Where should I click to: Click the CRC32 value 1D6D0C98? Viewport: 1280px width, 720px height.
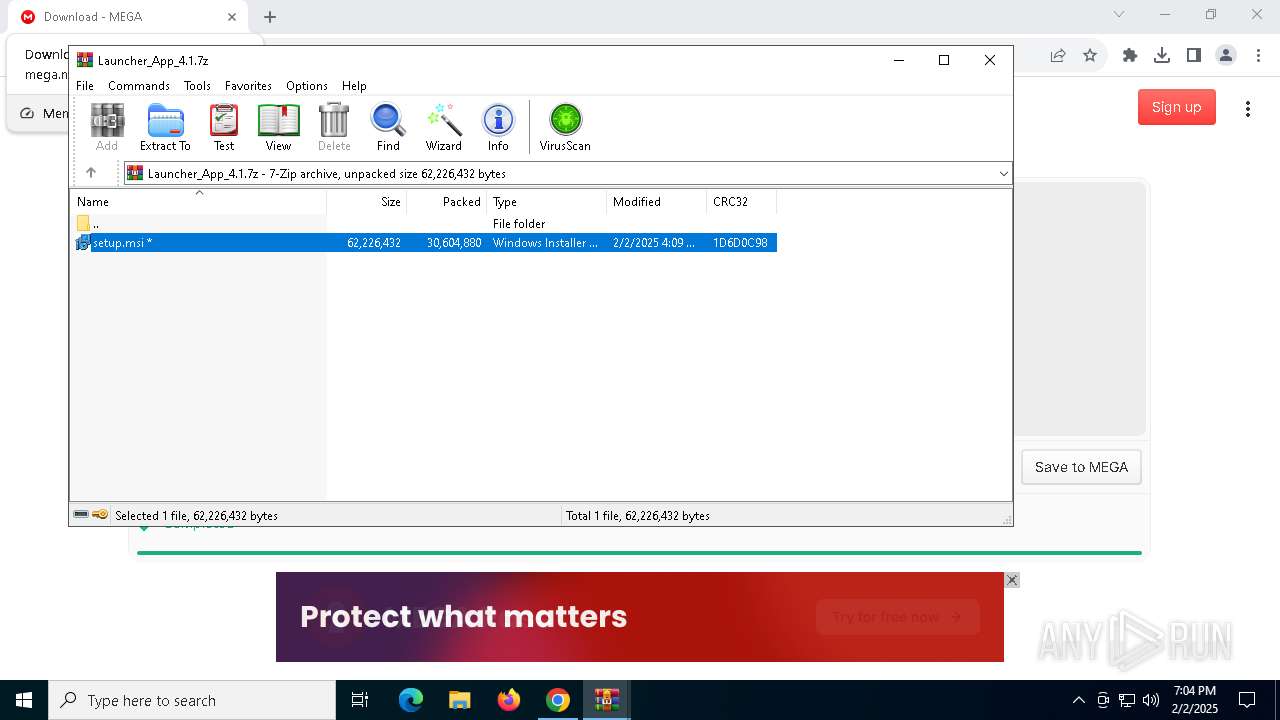tap(740, 243)
